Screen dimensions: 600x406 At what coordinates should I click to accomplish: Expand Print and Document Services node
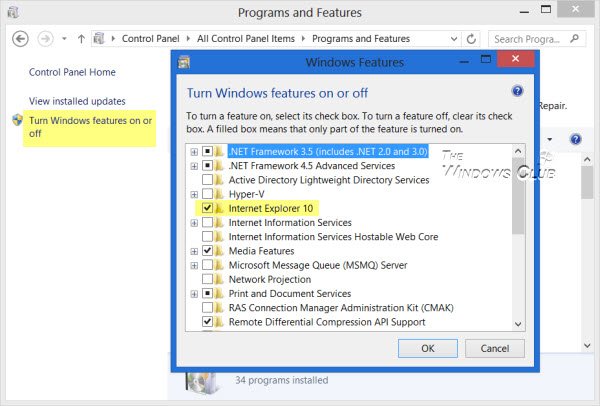tap(194, 294)
